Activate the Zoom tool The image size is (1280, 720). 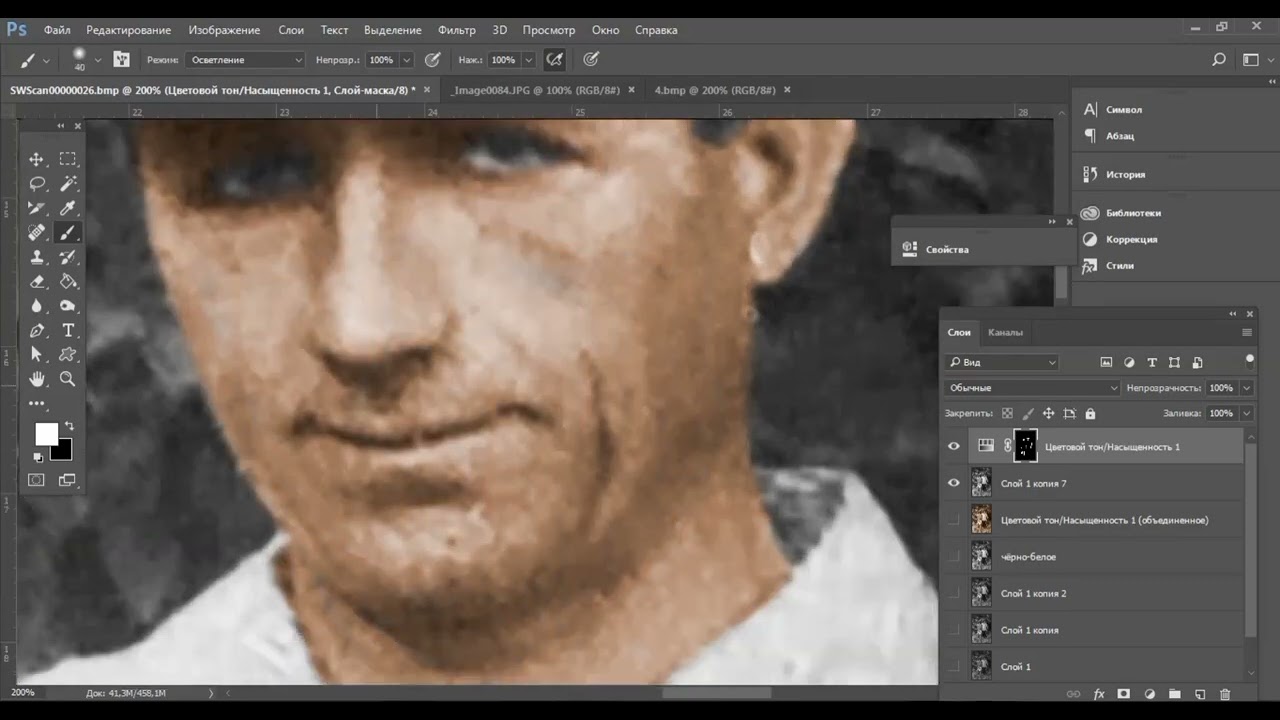[x=68, y=379]
